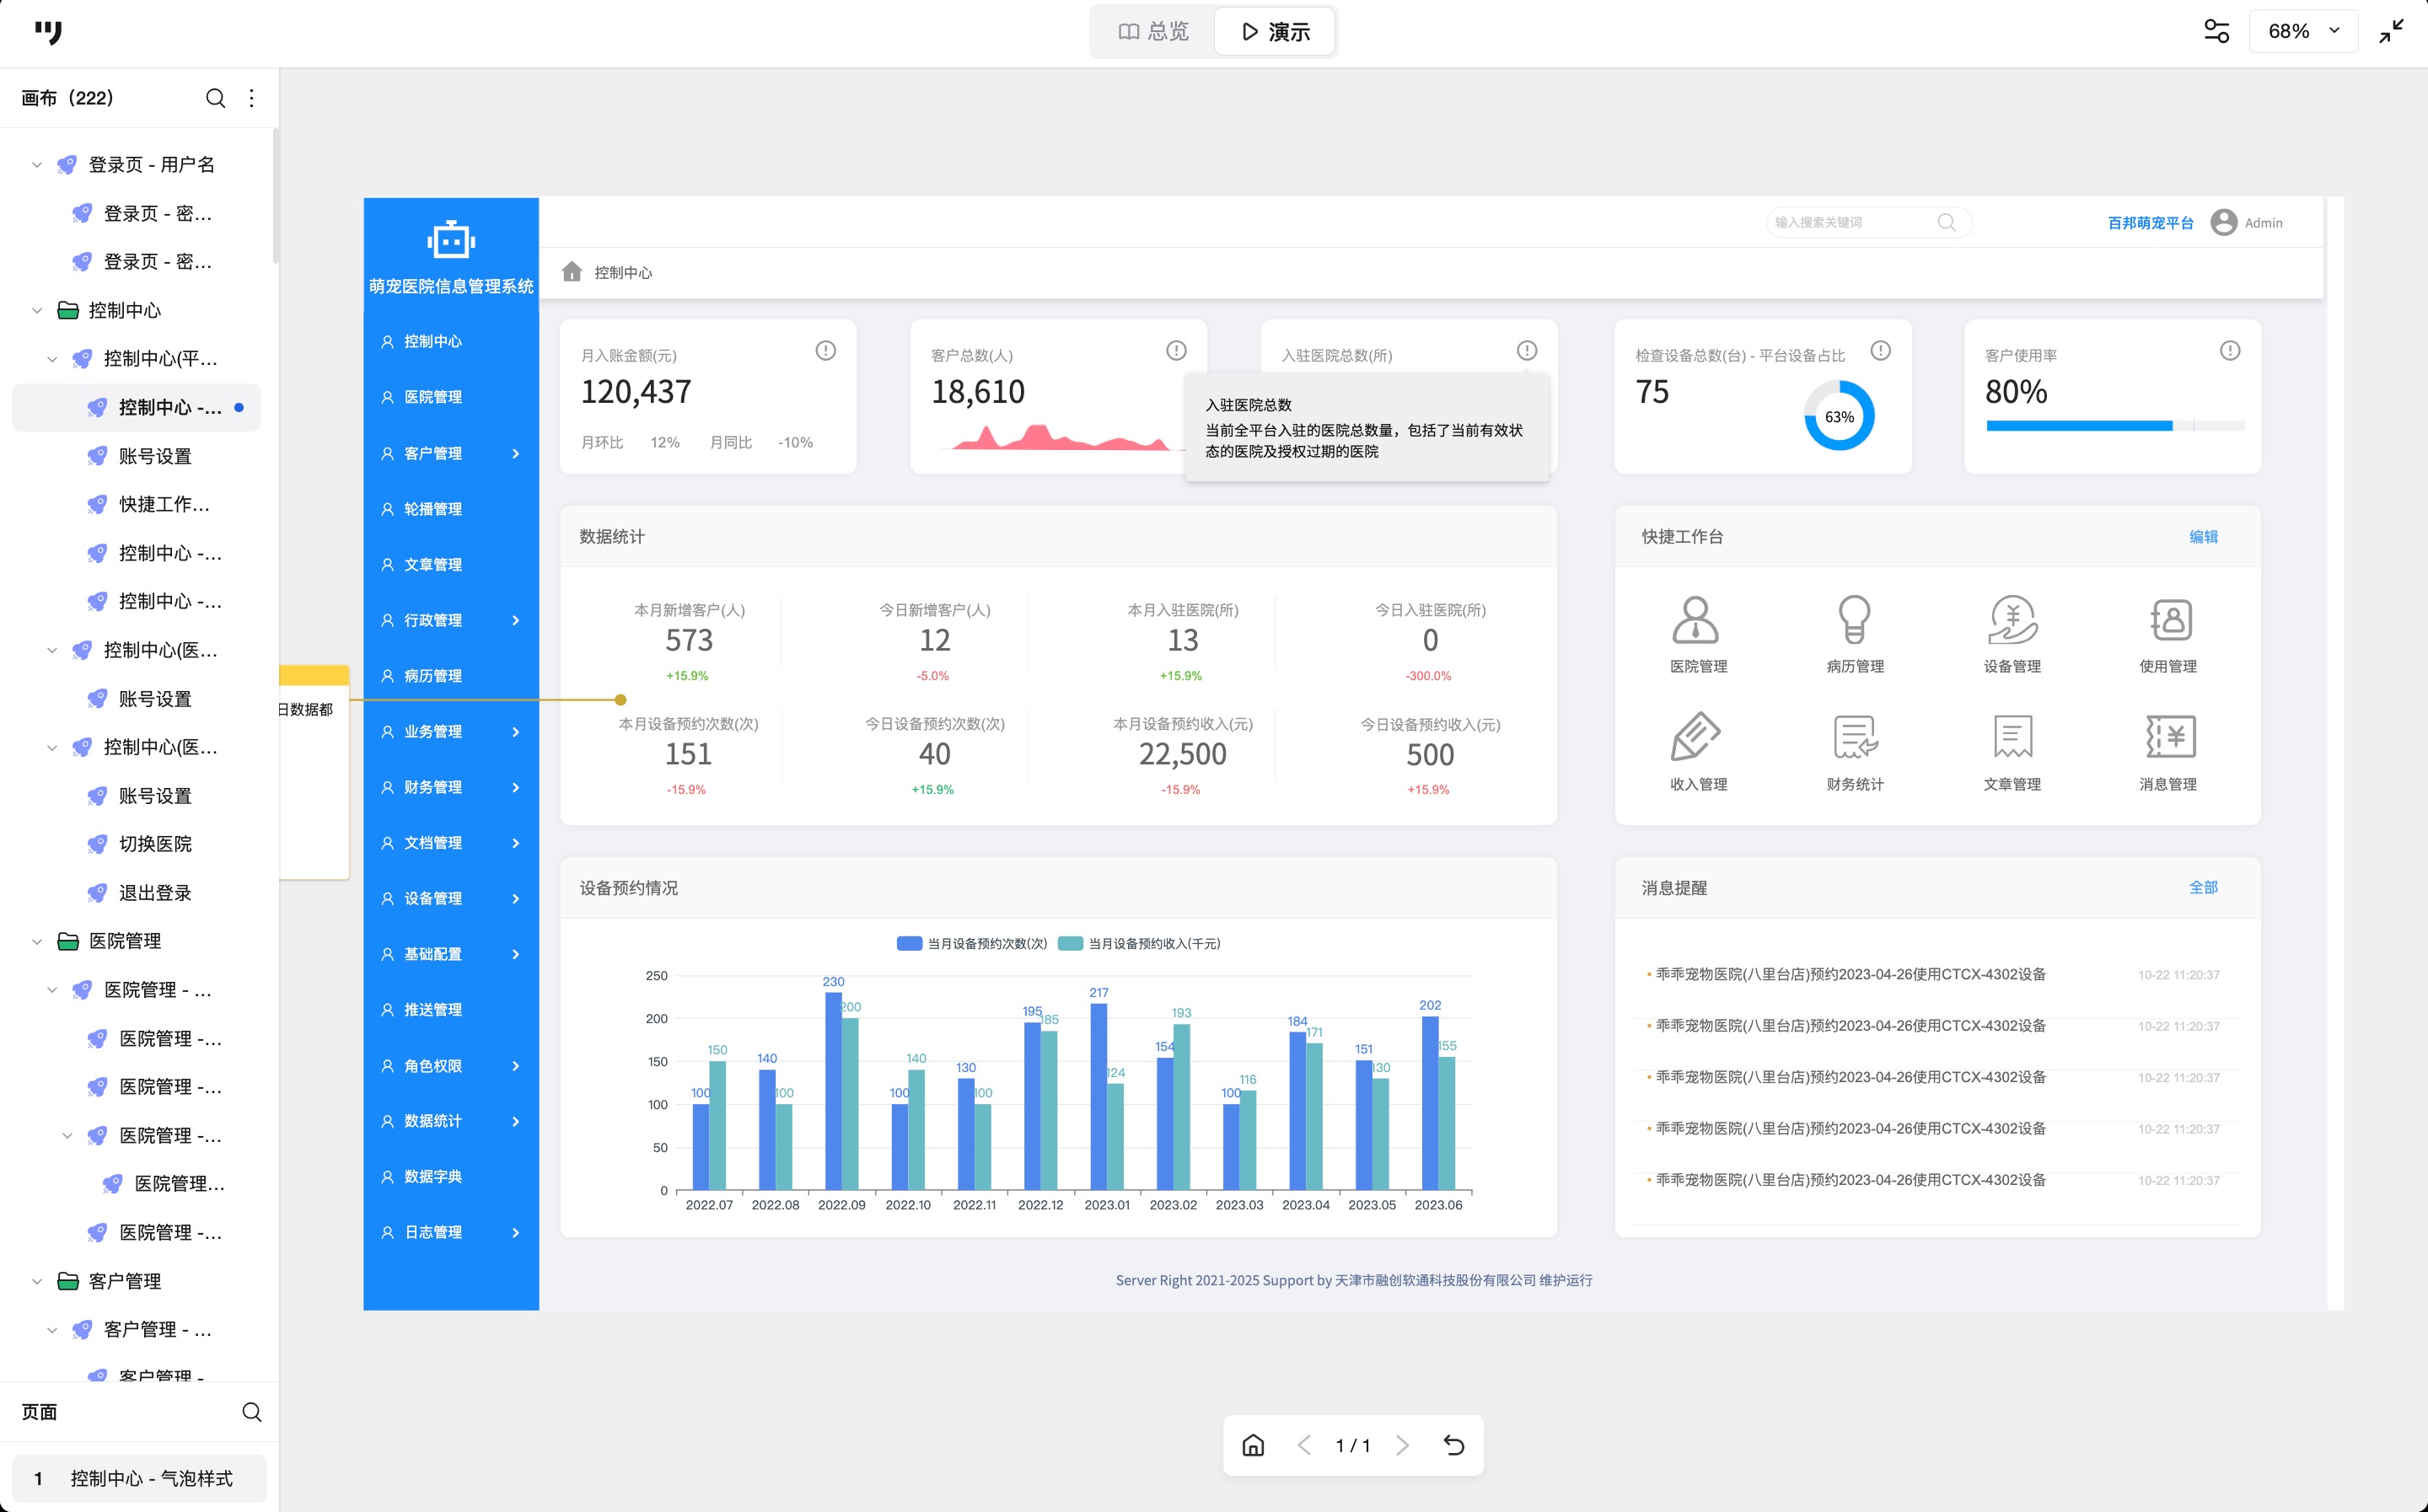Open the 68% zoom dropdown
The width and height of the screenshot is (2428, 1512).
[2303, 31]
